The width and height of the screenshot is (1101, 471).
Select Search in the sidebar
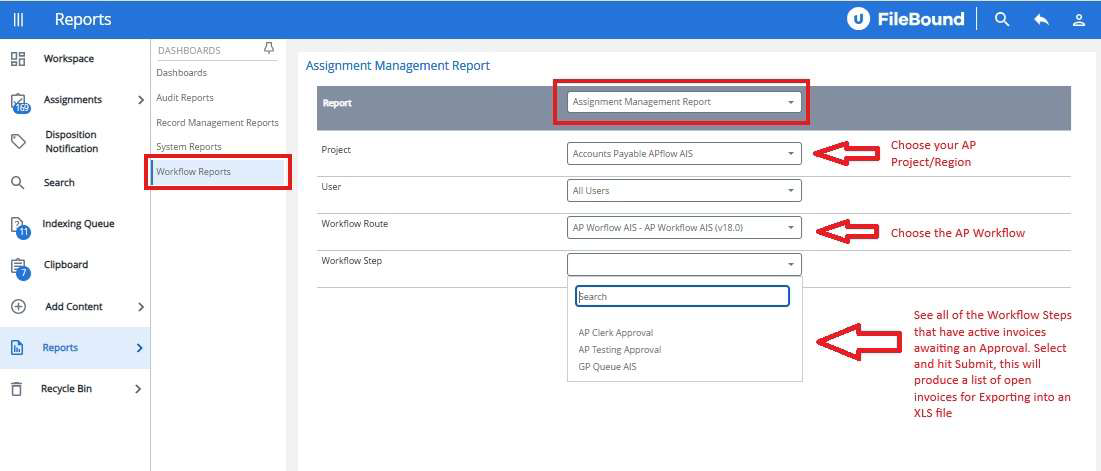coord(59,183)
